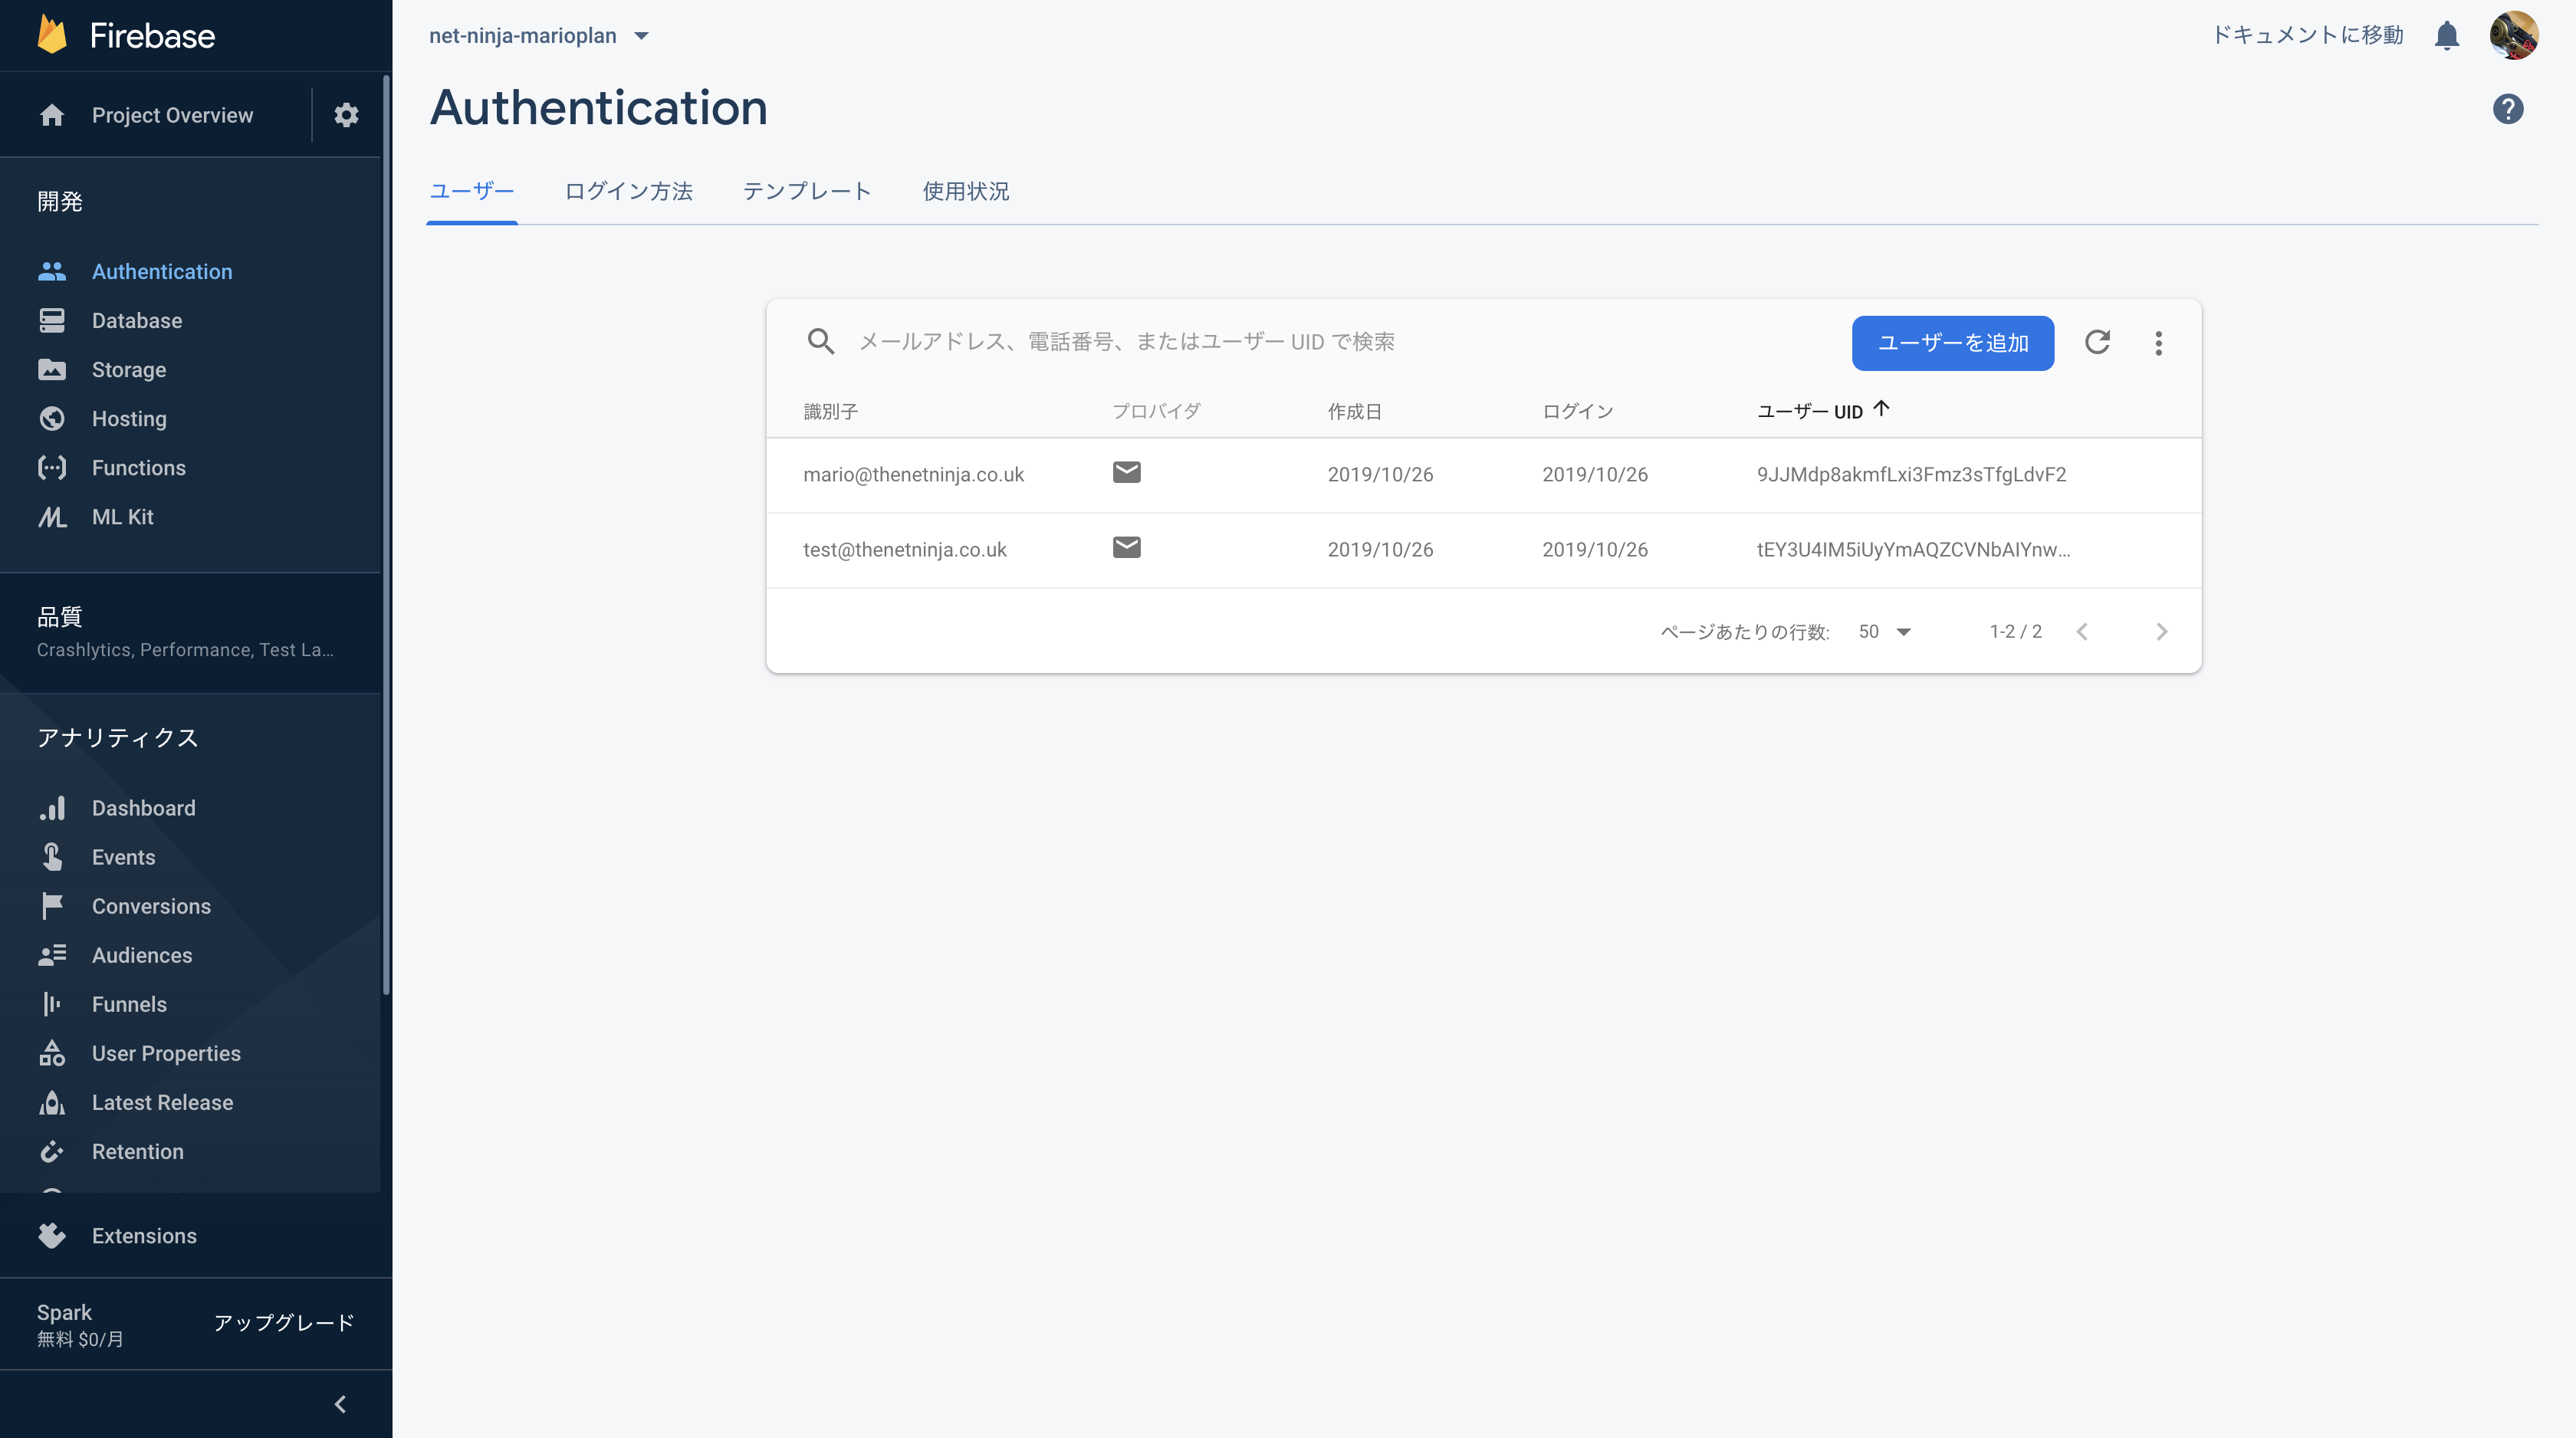The width and height of the screenshot is (2576, 1438).
Task: Go to next page of users
Action: coord(2161,631)
